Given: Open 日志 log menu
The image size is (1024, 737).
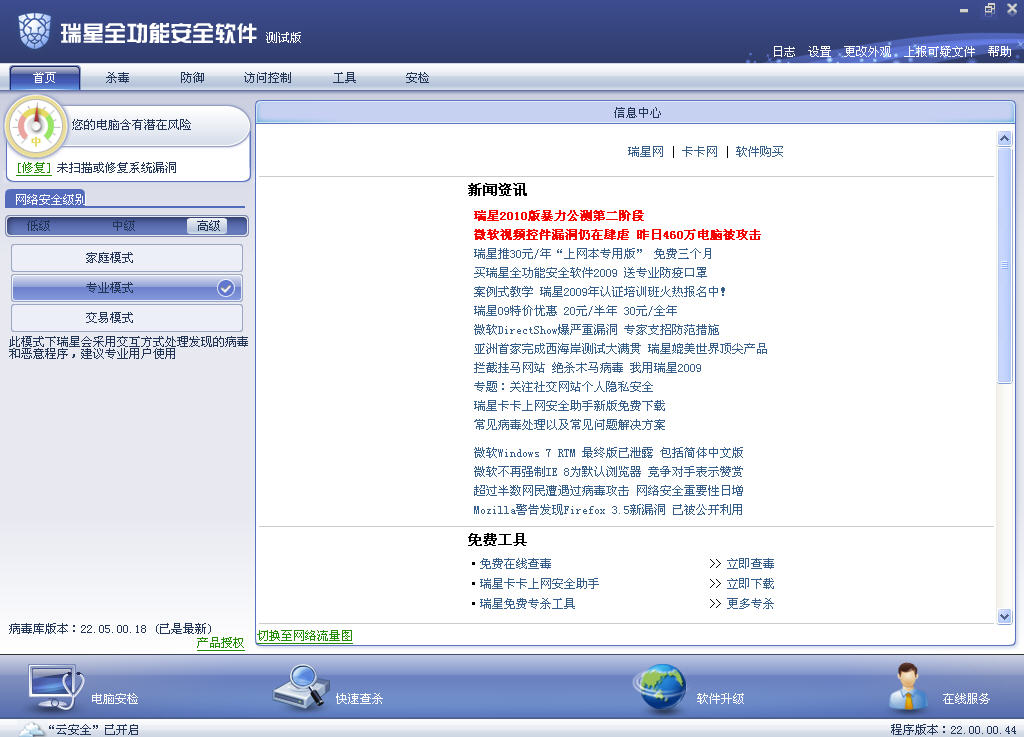Looking at the screenshot, I should click(x=784, y=52).
